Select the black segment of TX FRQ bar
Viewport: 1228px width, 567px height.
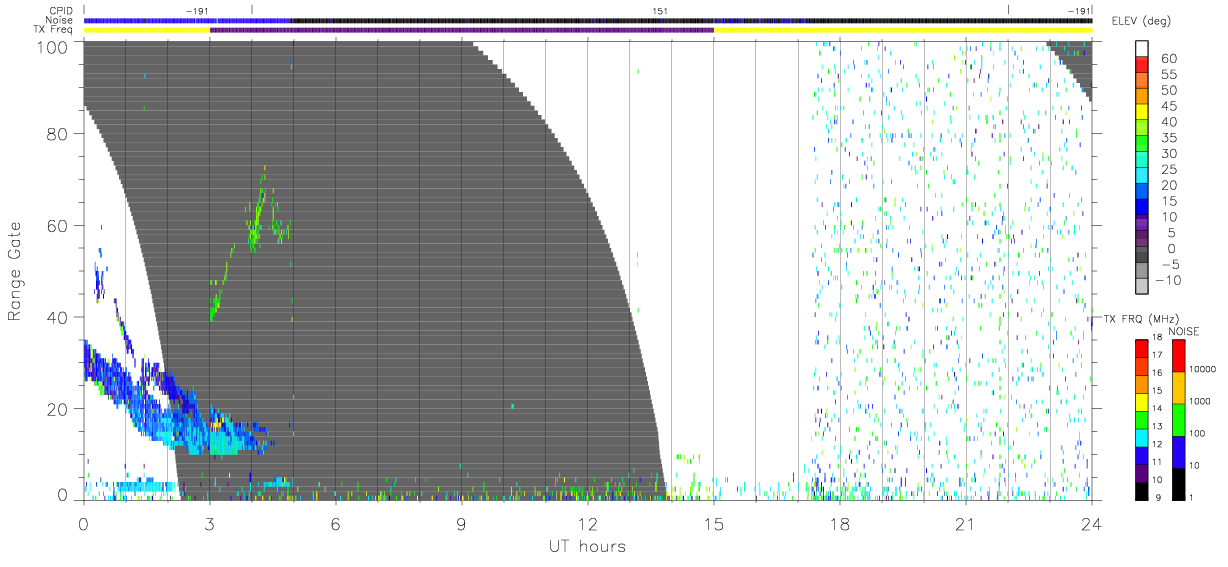pos(1142,490)
